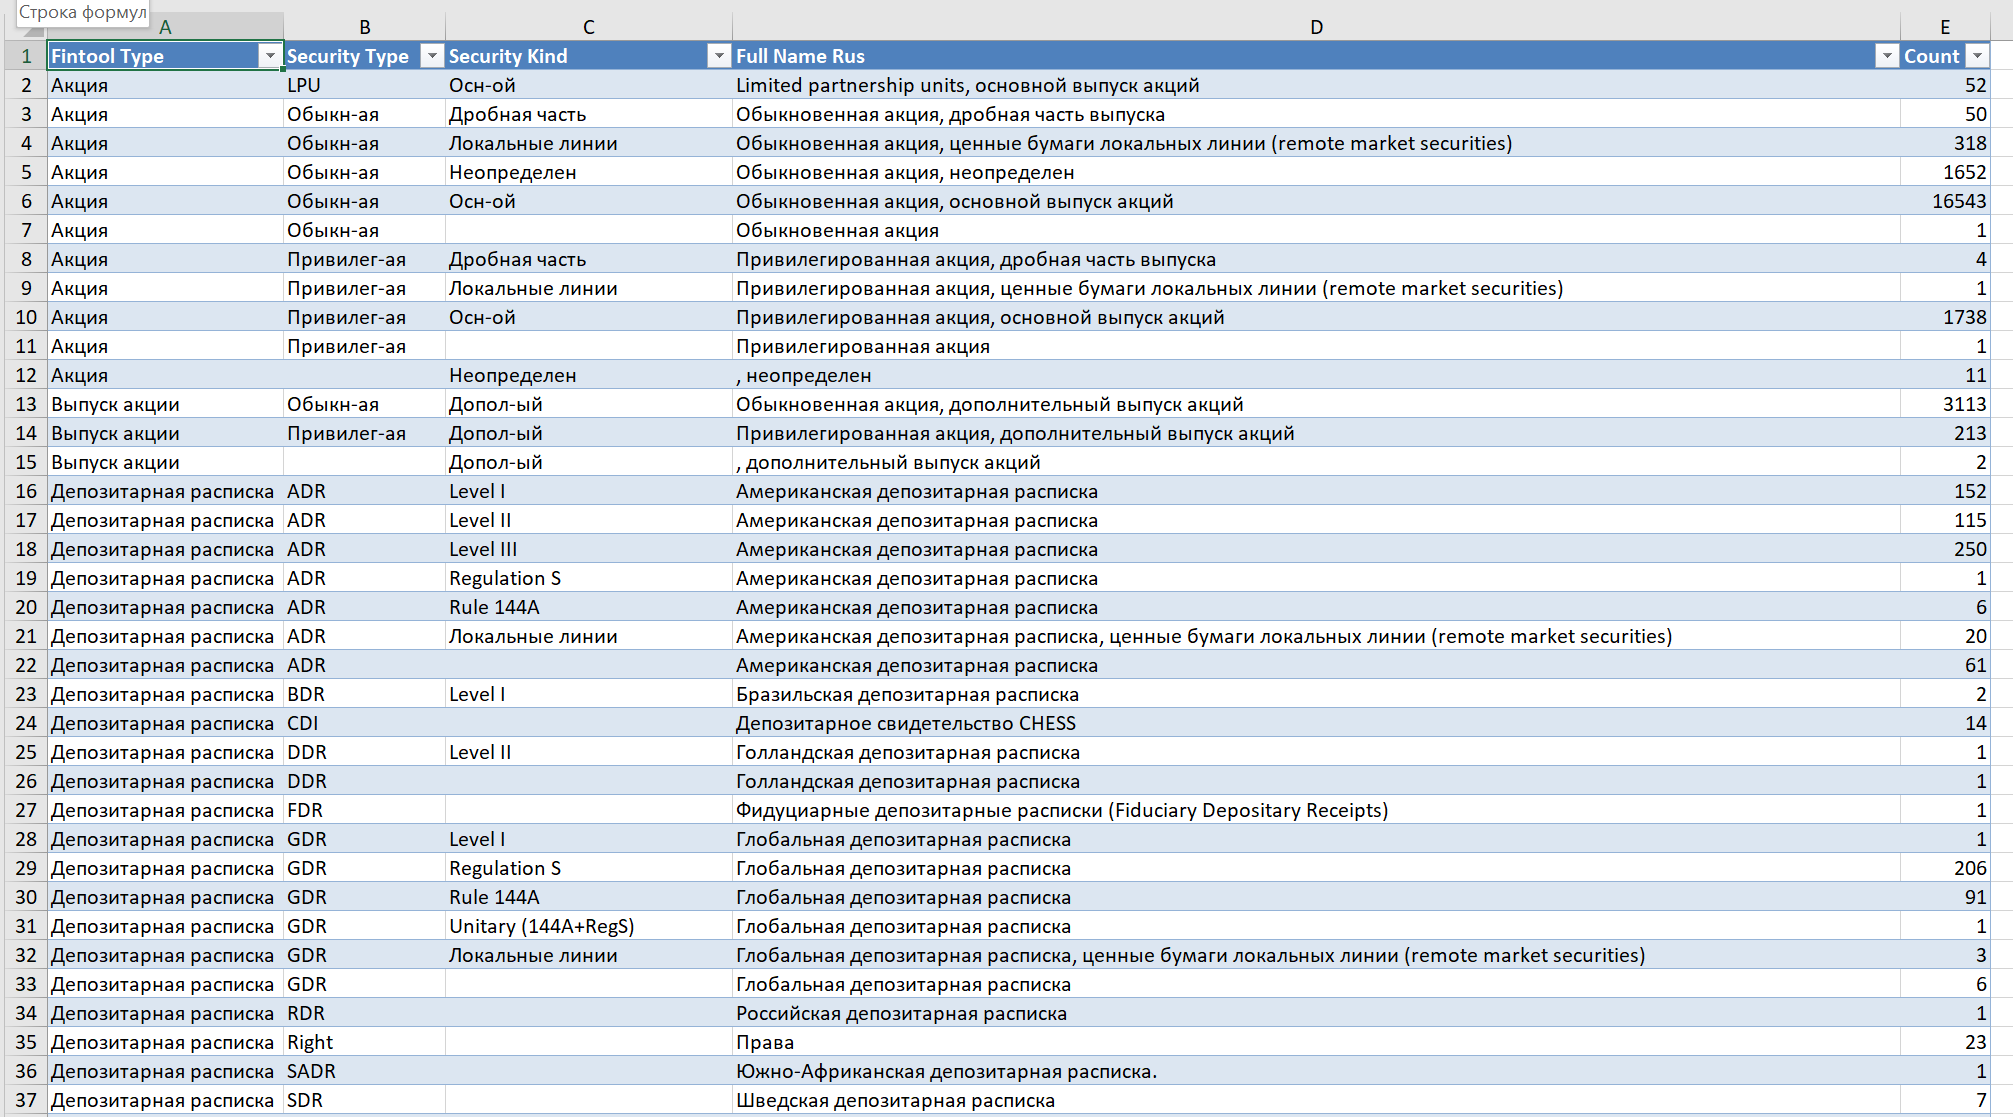Viewport: 2013px width, 1117px height.
Task: Select column D header
Action: pyautogui.click(x=1316, y=27)
